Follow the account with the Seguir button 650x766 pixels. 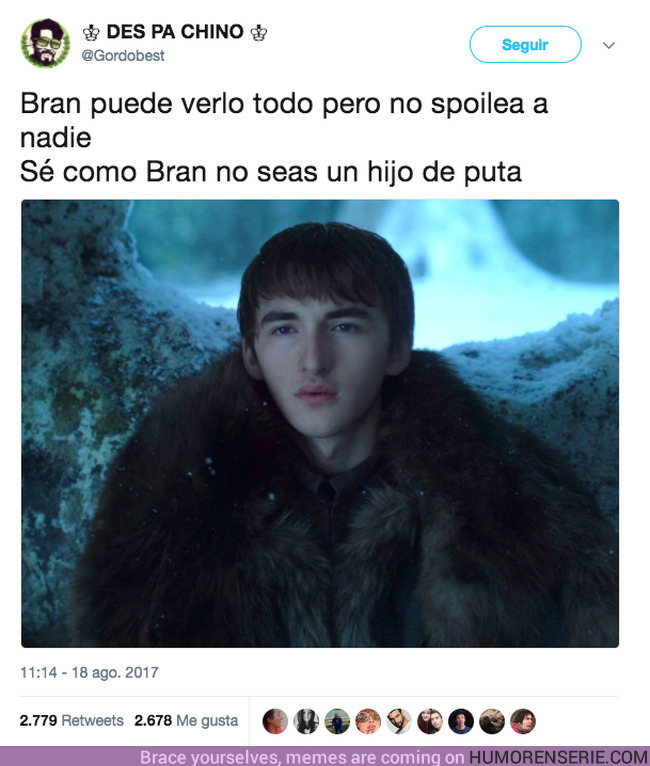[525, 44]
